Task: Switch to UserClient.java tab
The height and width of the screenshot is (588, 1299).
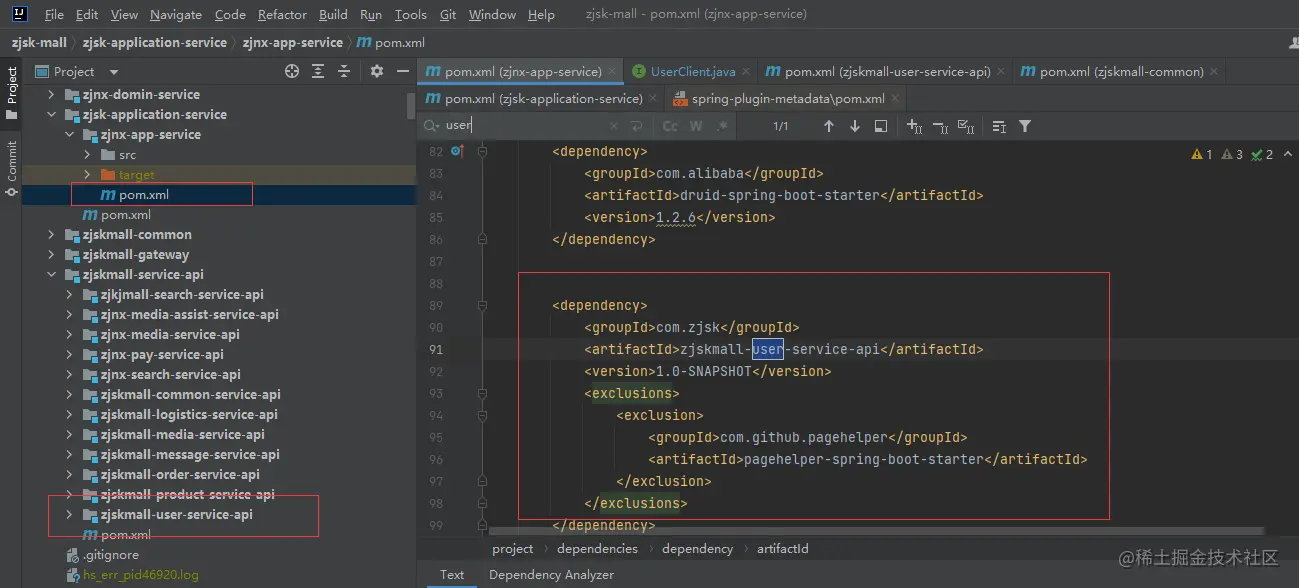Action: [x=692, y=71]
